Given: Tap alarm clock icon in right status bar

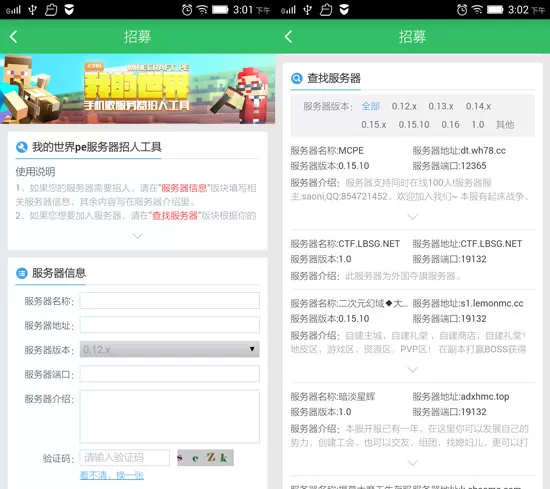Looking at the screenshot, I should [462, 10].
